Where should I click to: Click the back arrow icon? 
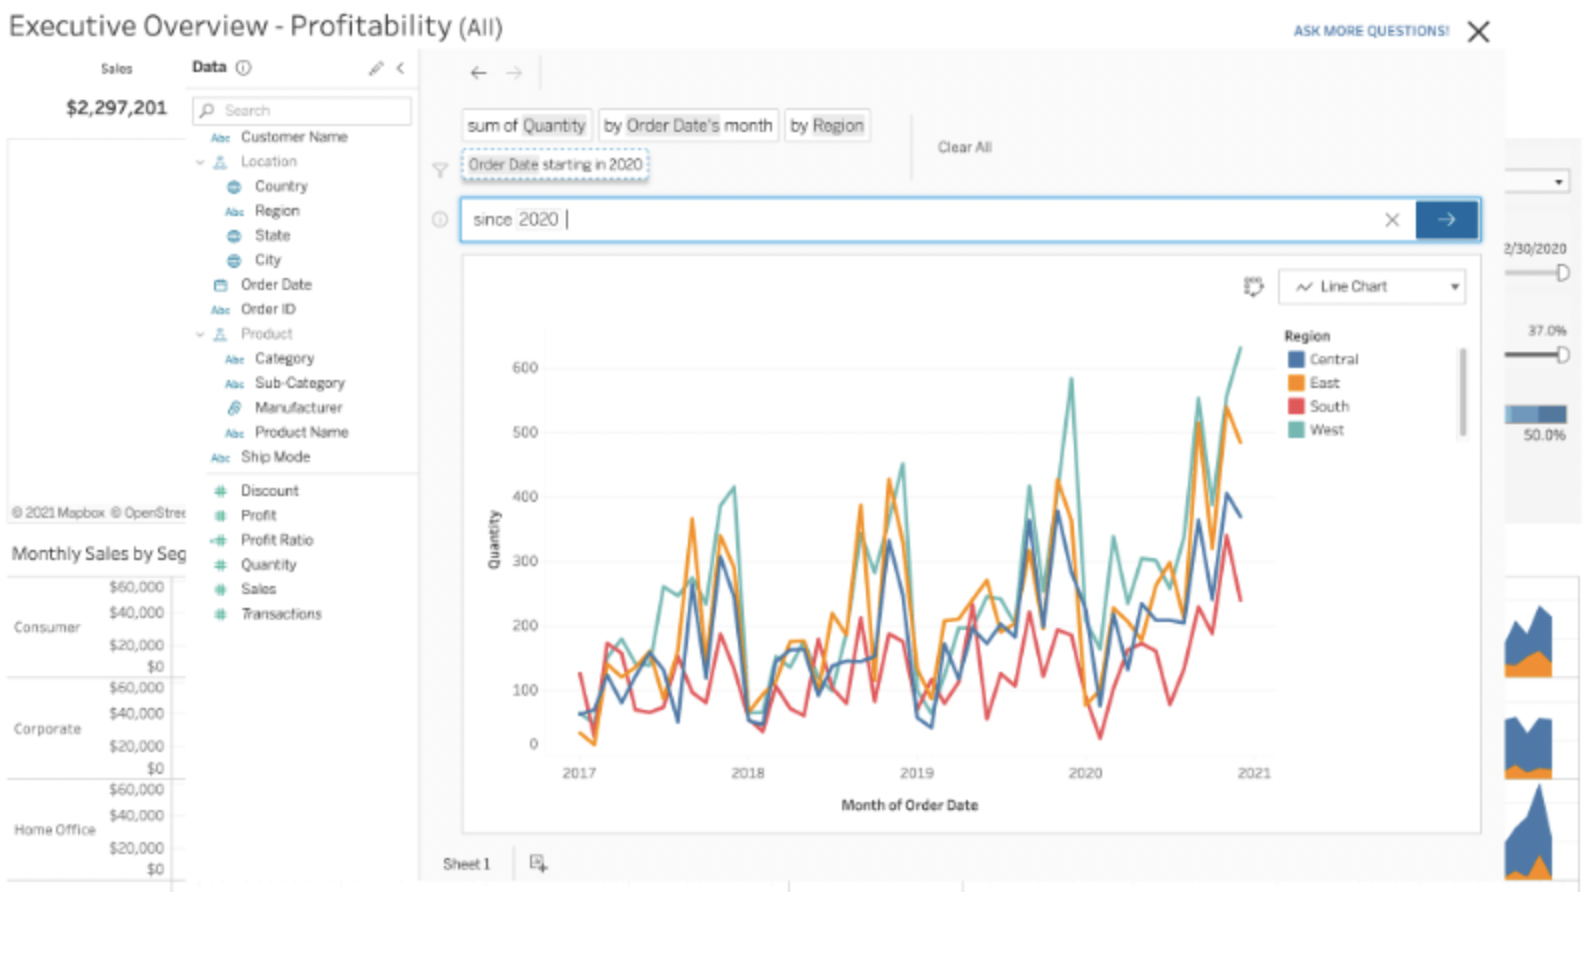(x=478, y=72)
